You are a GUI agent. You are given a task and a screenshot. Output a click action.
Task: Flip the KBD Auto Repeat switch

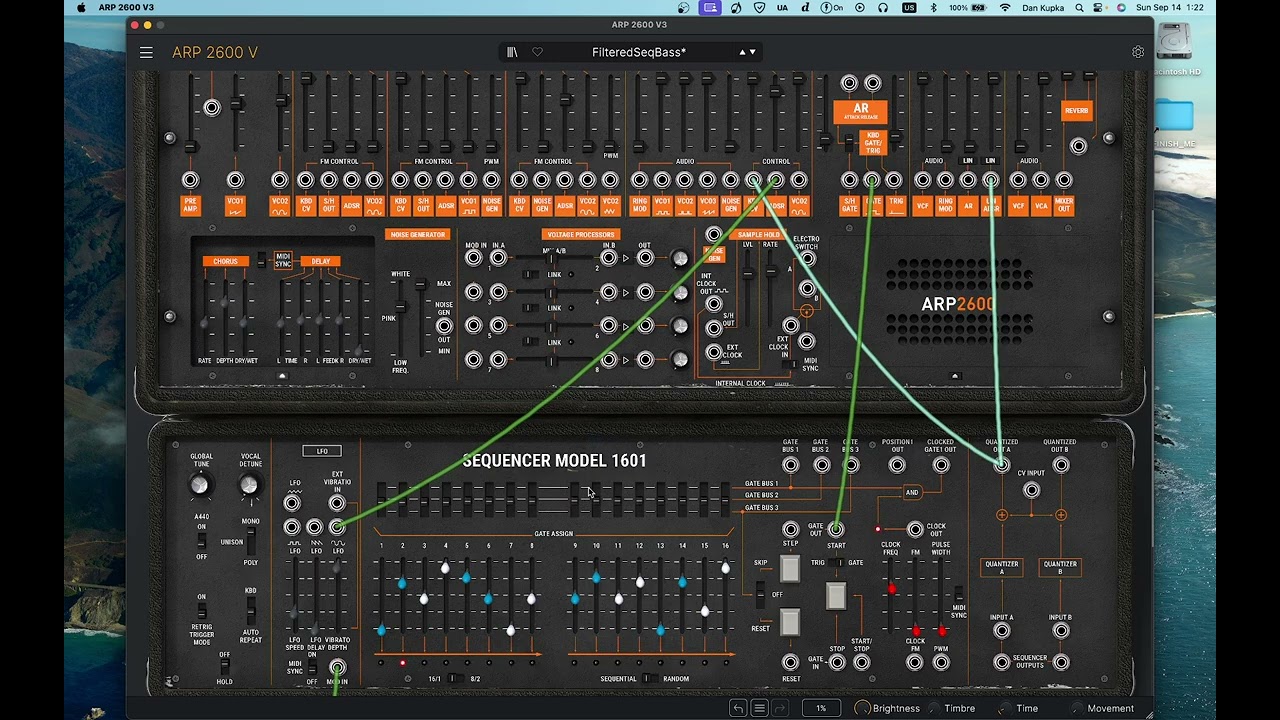(251, 610)
